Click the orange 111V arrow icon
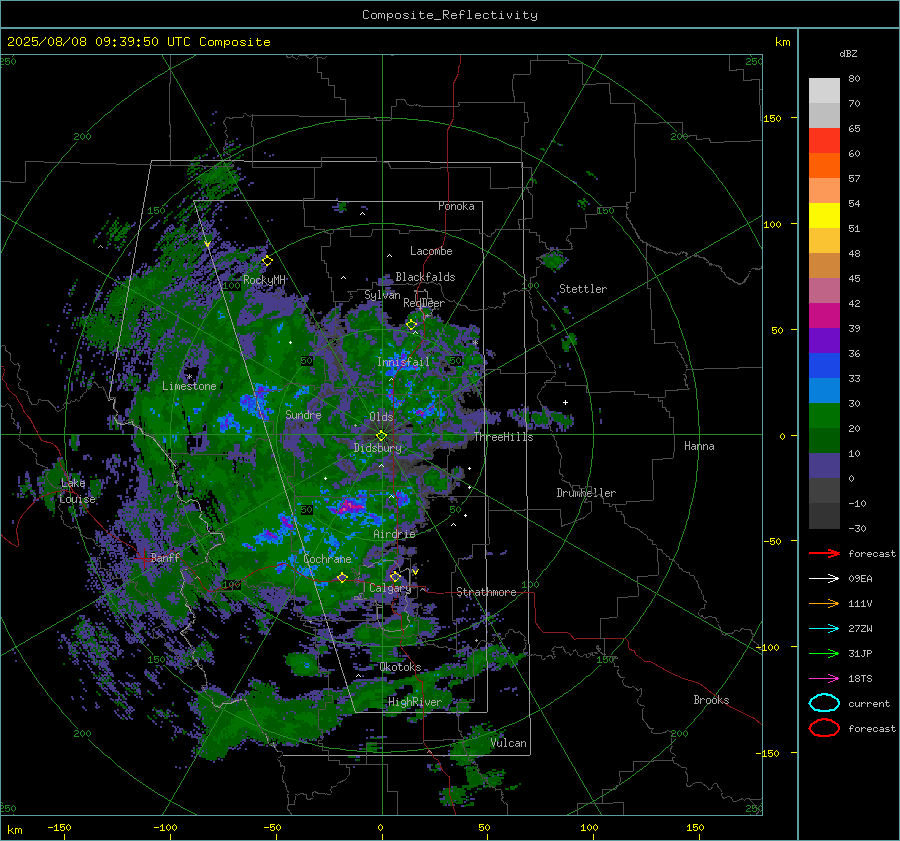 [x=824, y=603]
